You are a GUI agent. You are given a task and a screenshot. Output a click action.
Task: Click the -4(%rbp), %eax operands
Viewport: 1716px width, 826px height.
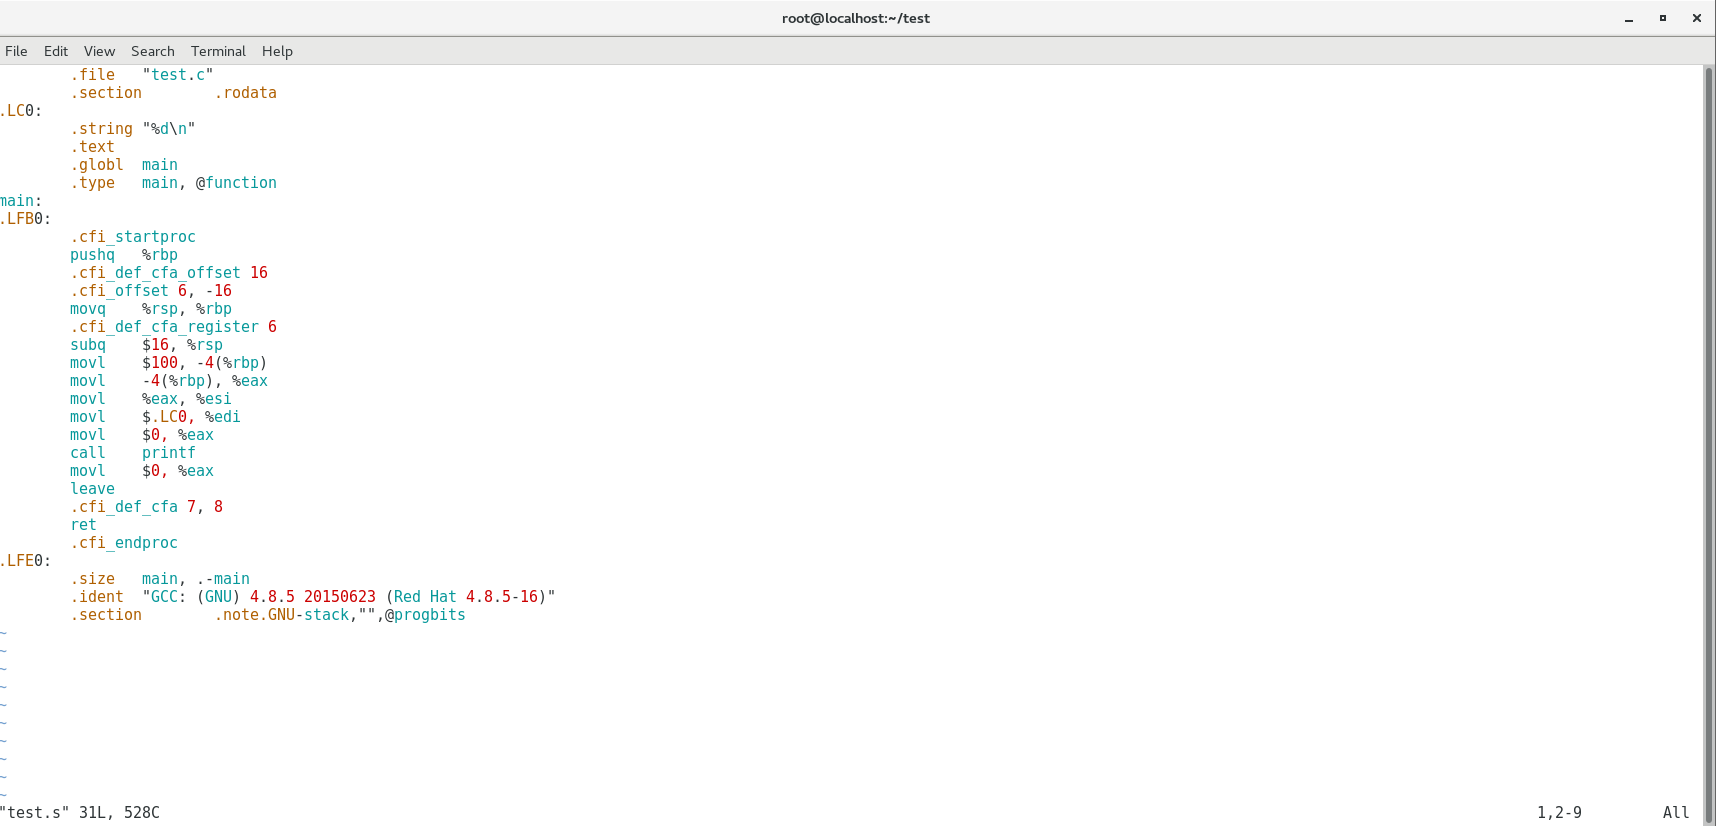205,381
